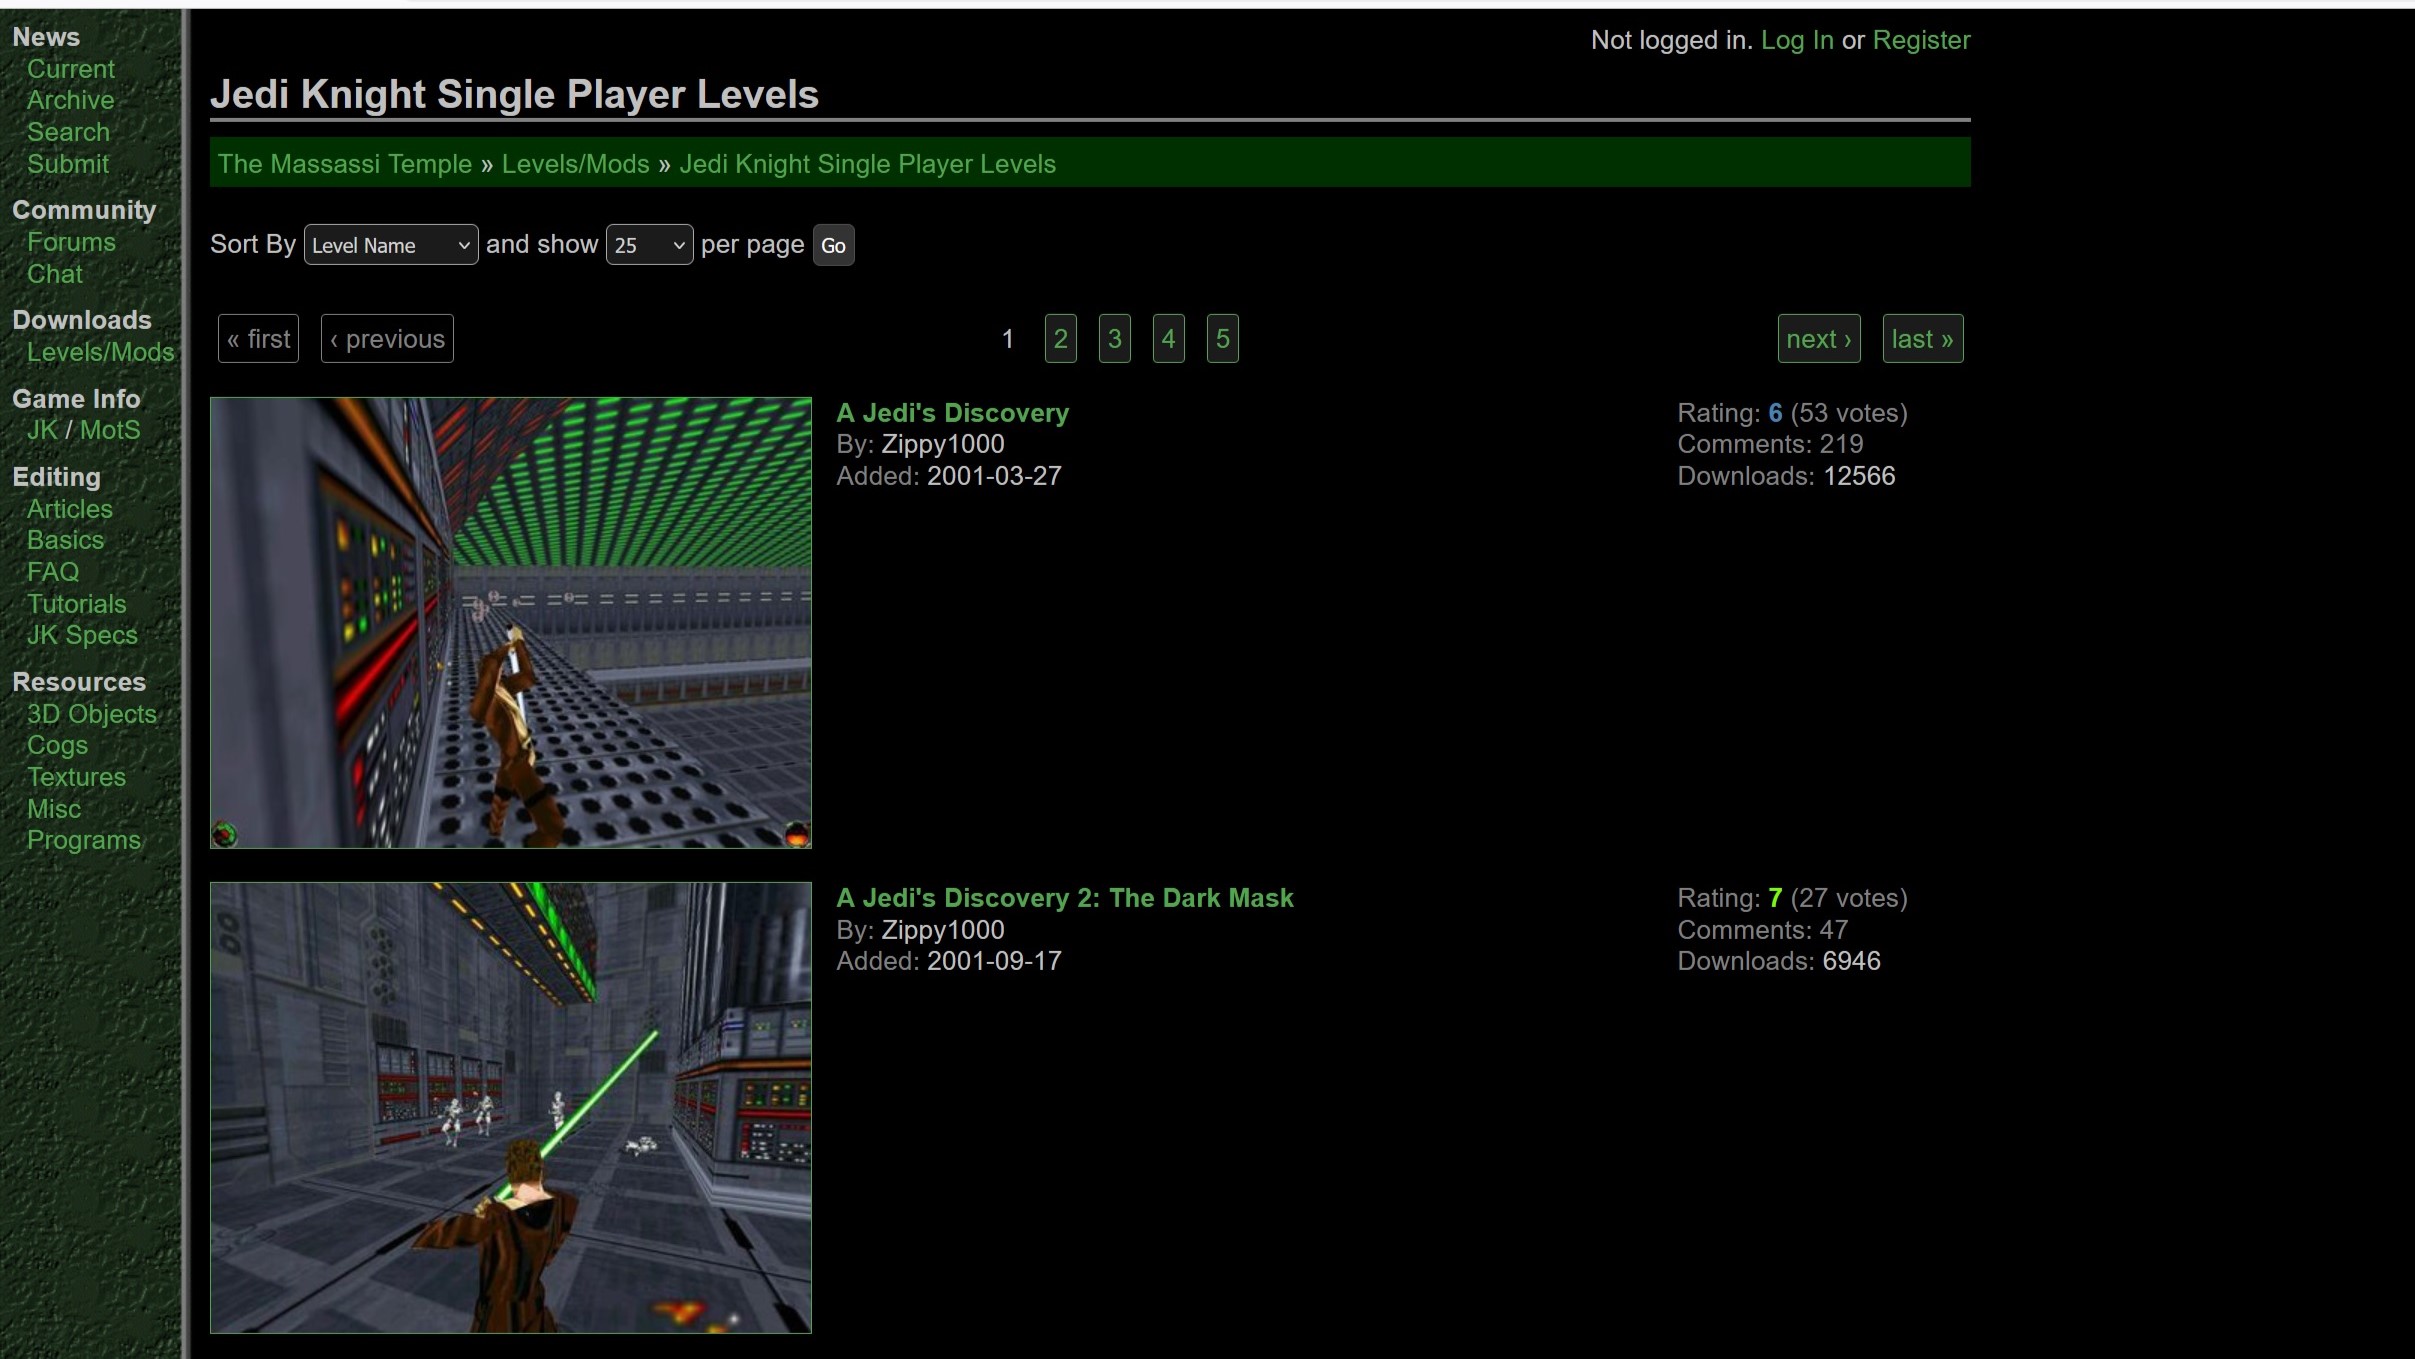This screenshot has height=1359, width=2415.
Task: Open Programs under Resources
Action: (84, 840)
